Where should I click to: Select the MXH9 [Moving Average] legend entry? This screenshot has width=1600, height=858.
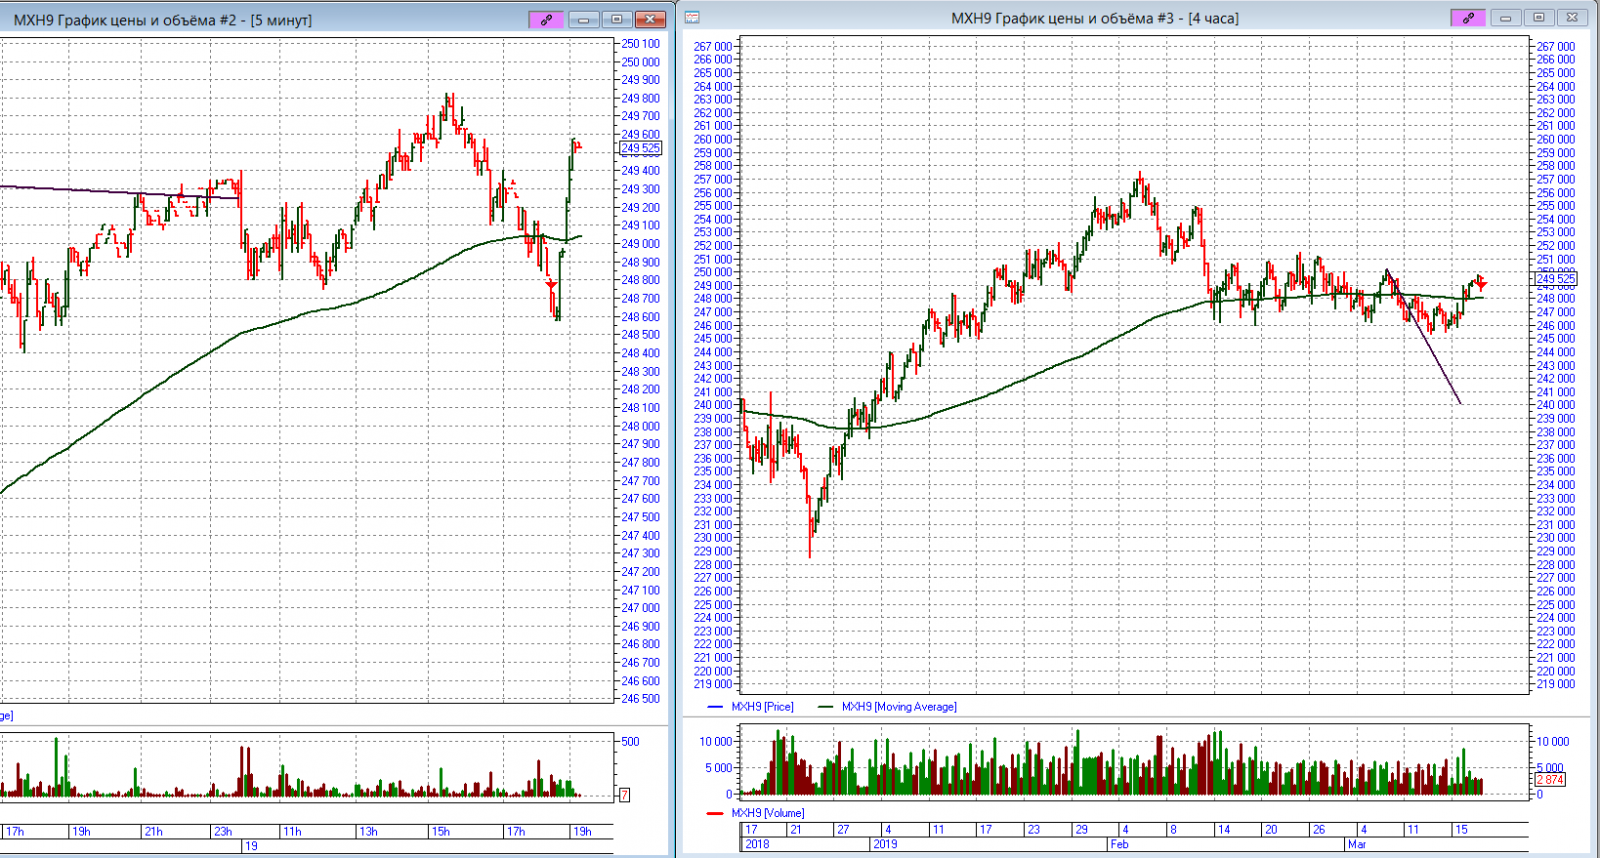(x=897, y=707)
